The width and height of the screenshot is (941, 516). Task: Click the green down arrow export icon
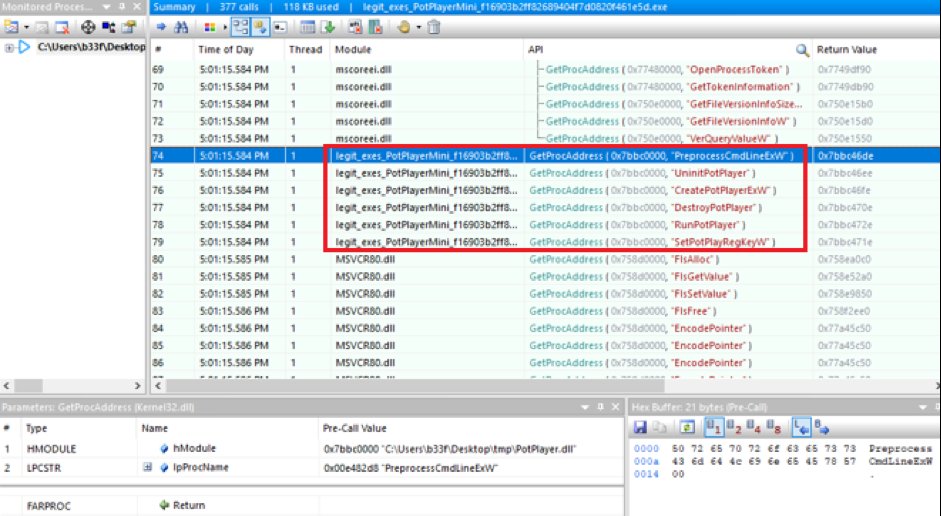pyautogui.click(x=328, y=27)
